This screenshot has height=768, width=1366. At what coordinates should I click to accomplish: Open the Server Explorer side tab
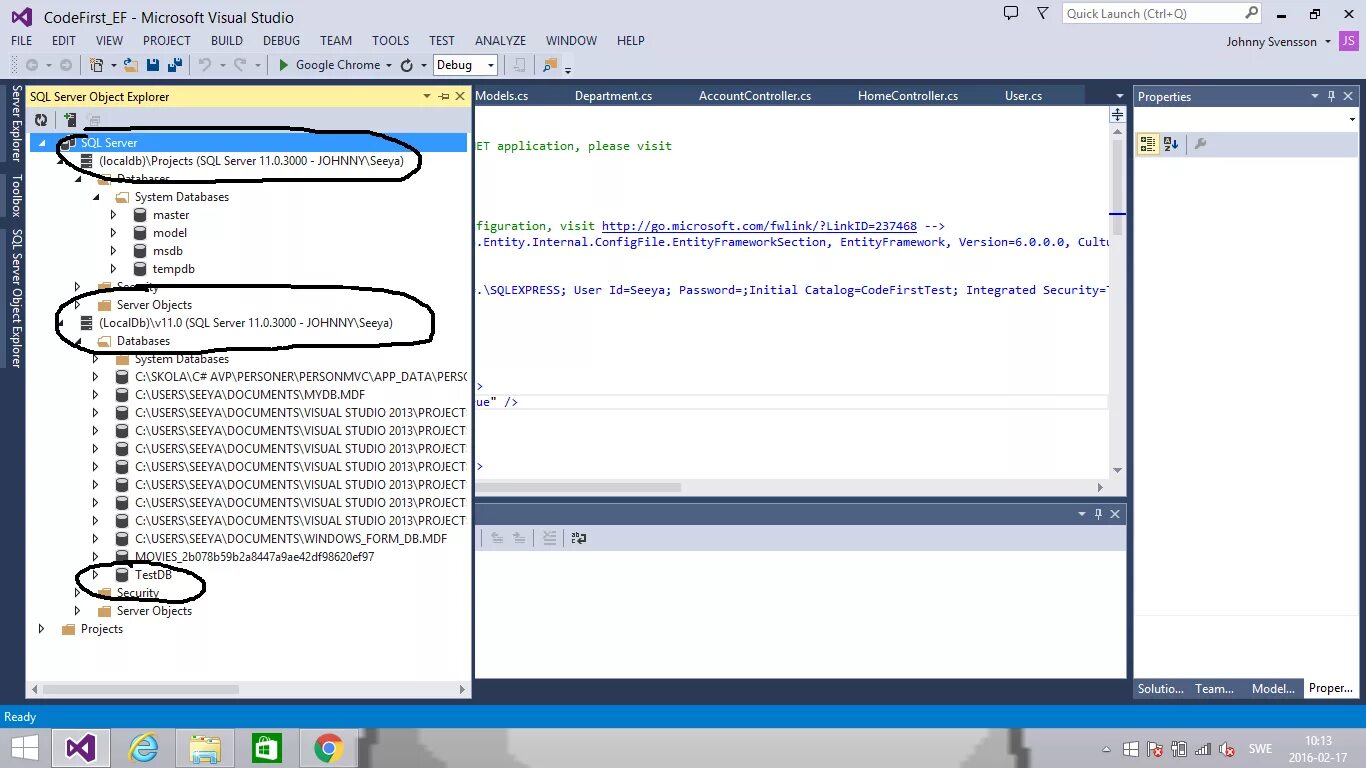[x=16, y=123]
